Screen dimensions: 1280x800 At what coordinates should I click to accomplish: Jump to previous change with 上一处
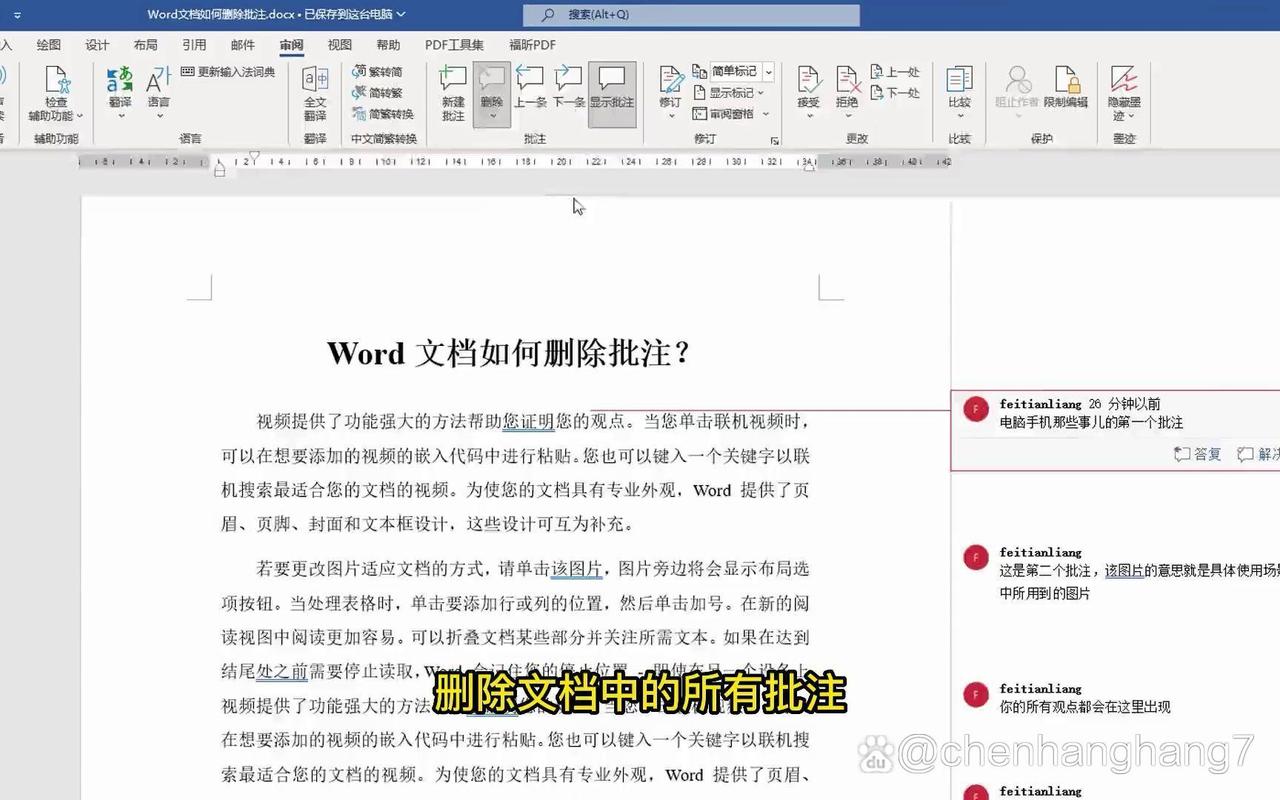click(894, 72)
